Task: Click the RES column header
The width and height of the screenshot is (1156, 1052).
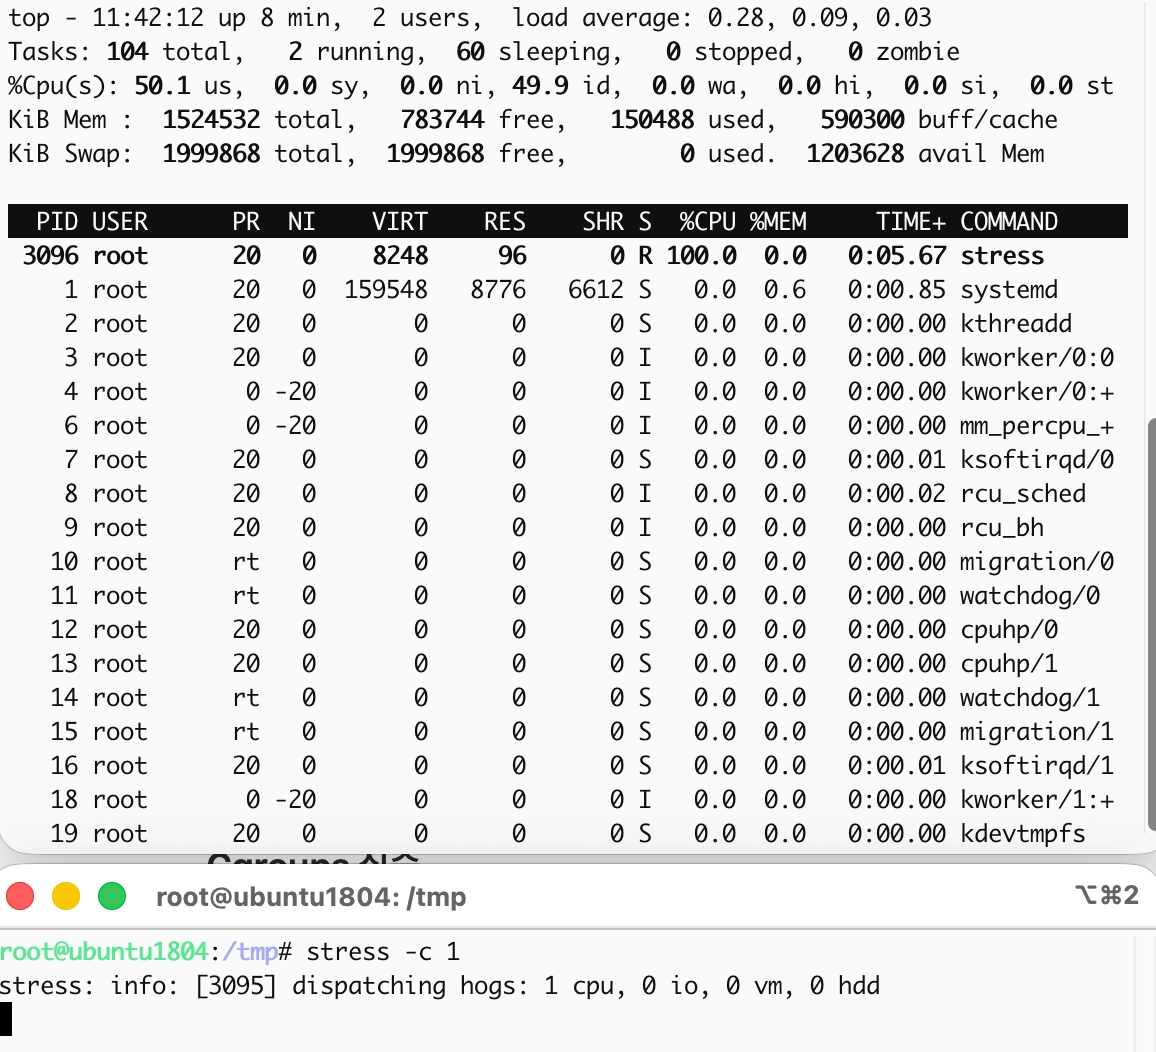Action: coord(505,221)
